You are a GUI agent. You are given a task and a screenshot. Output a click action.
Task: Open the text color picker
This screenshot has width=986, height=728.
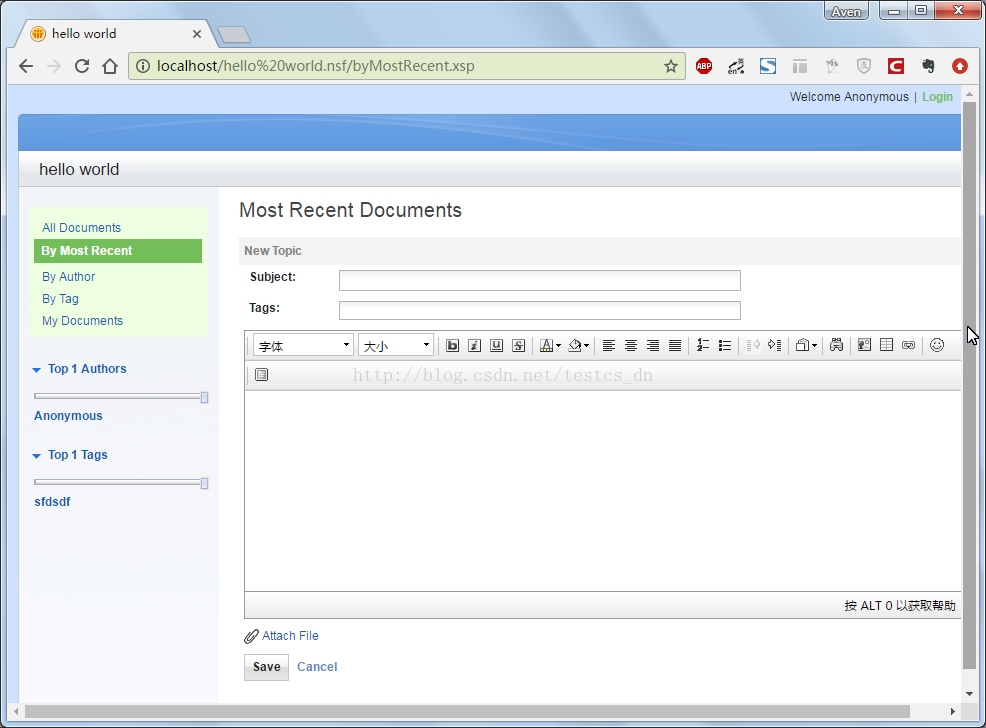click(550, 345)
